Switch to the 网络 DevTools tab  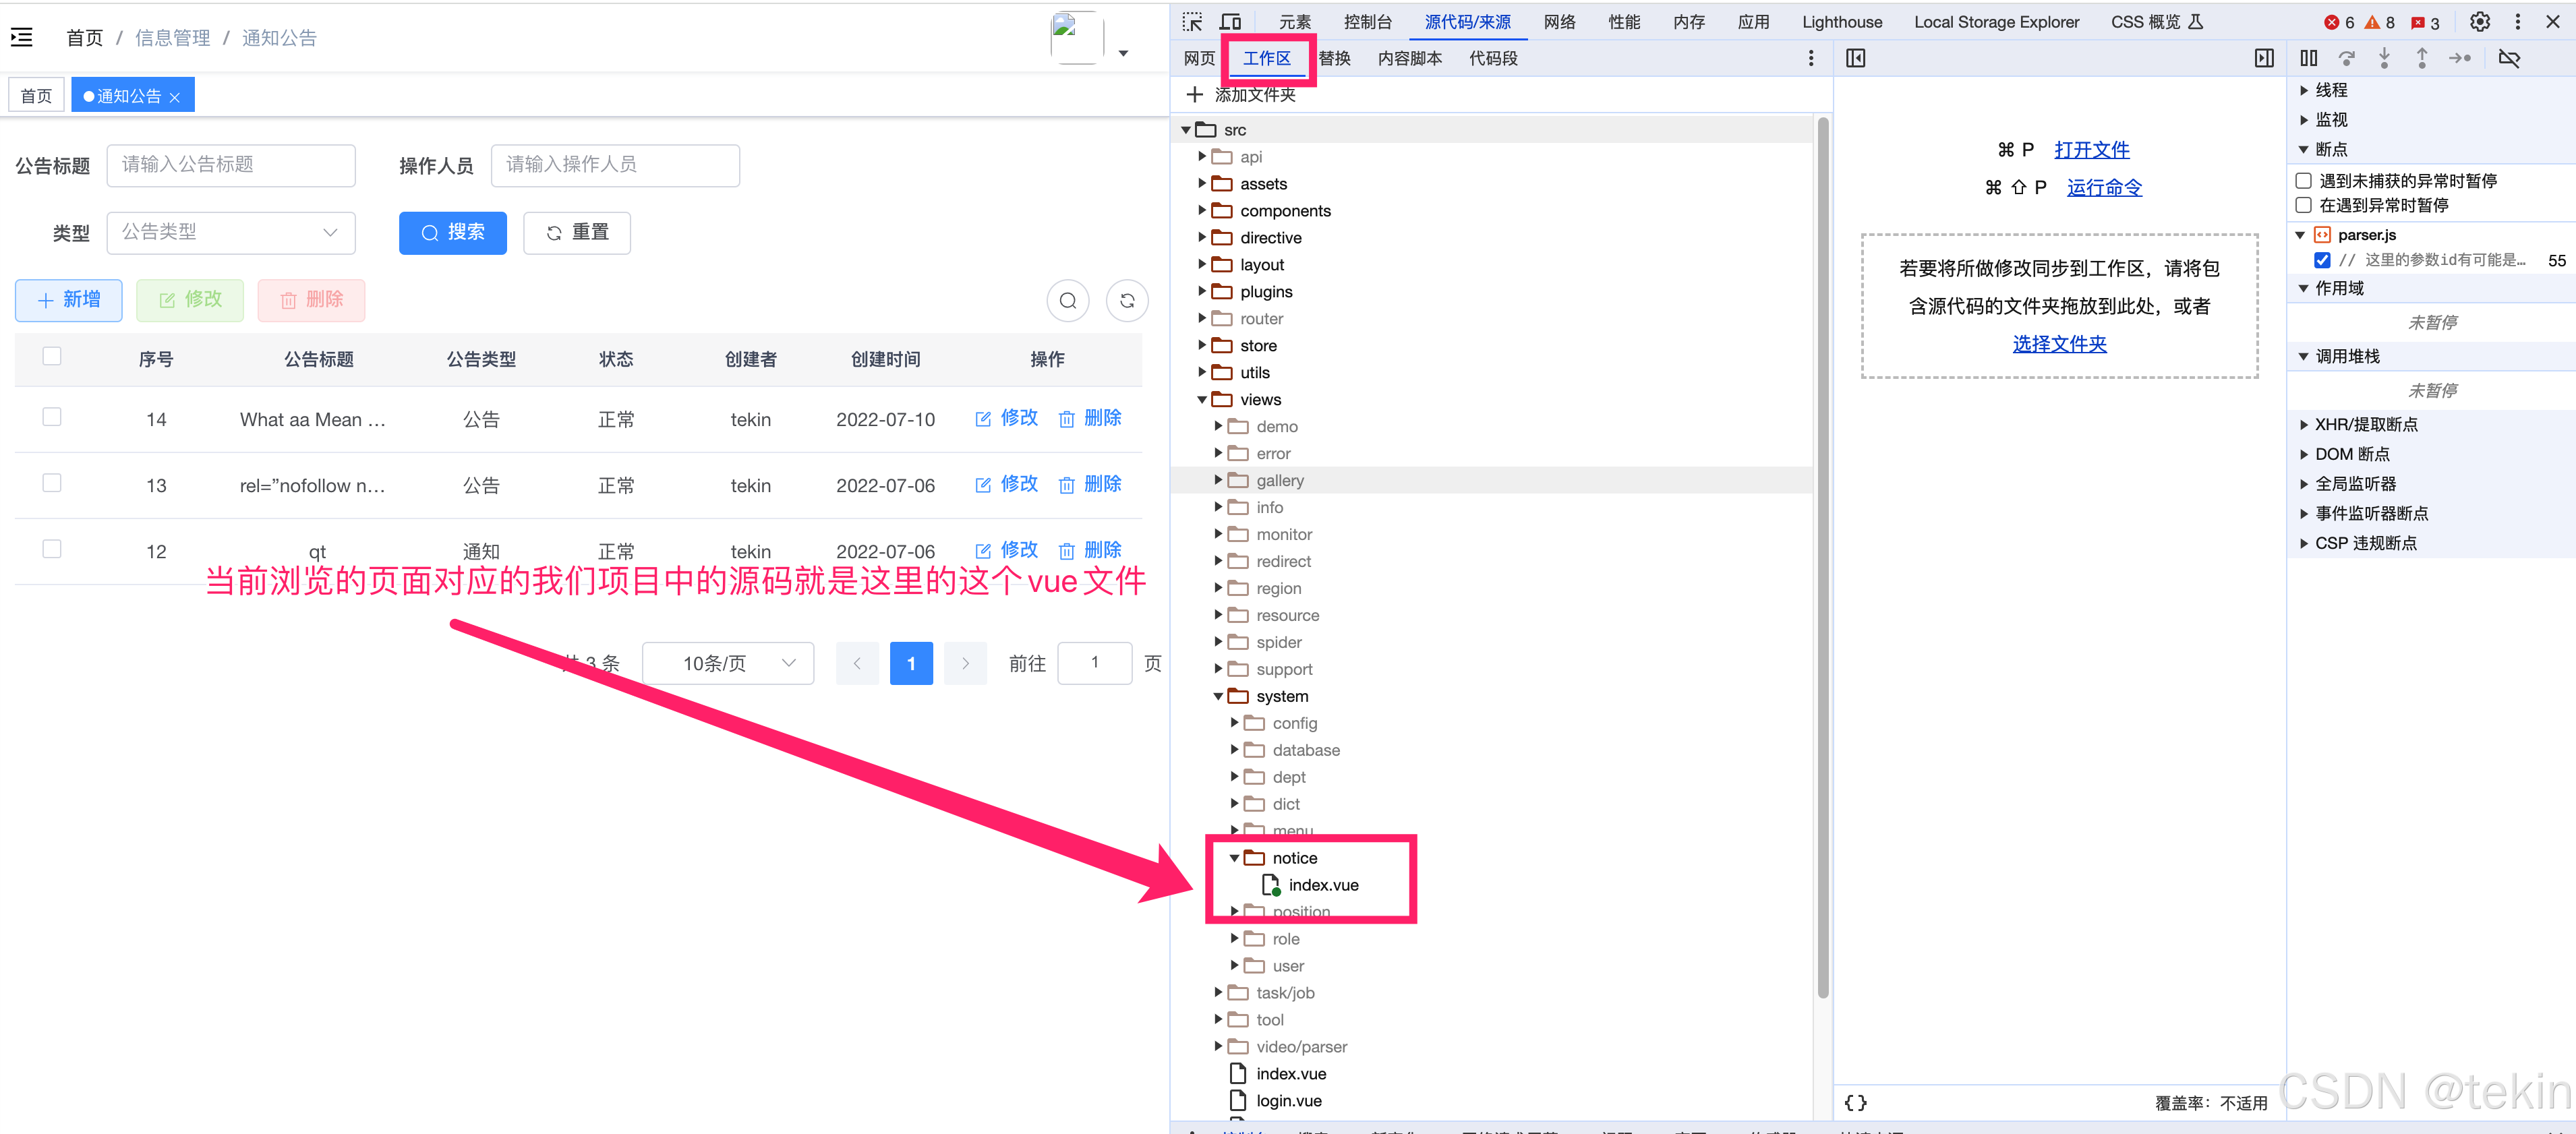point(1559,22)
